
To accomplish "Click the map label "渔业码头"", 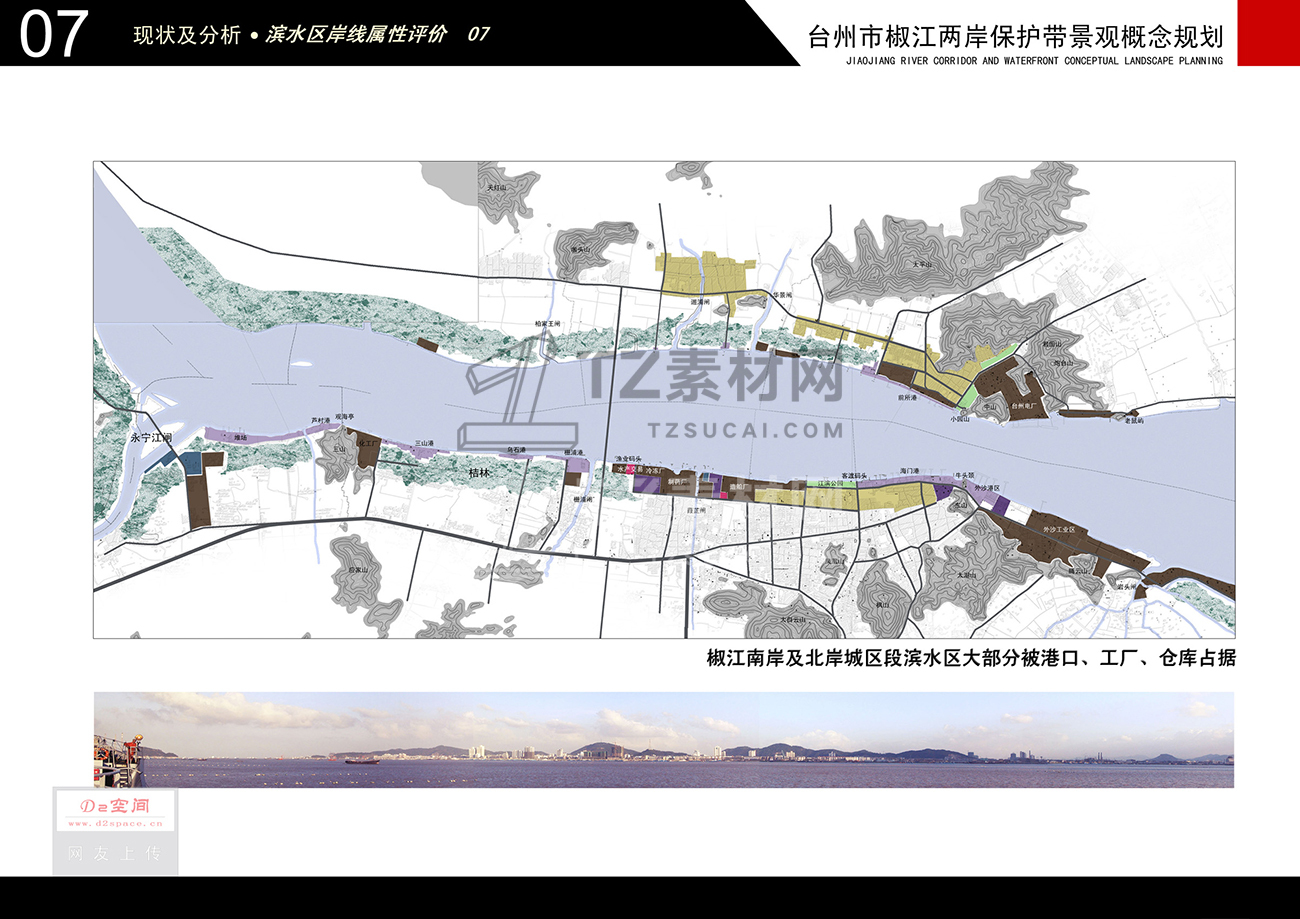I will pos(628,458).
